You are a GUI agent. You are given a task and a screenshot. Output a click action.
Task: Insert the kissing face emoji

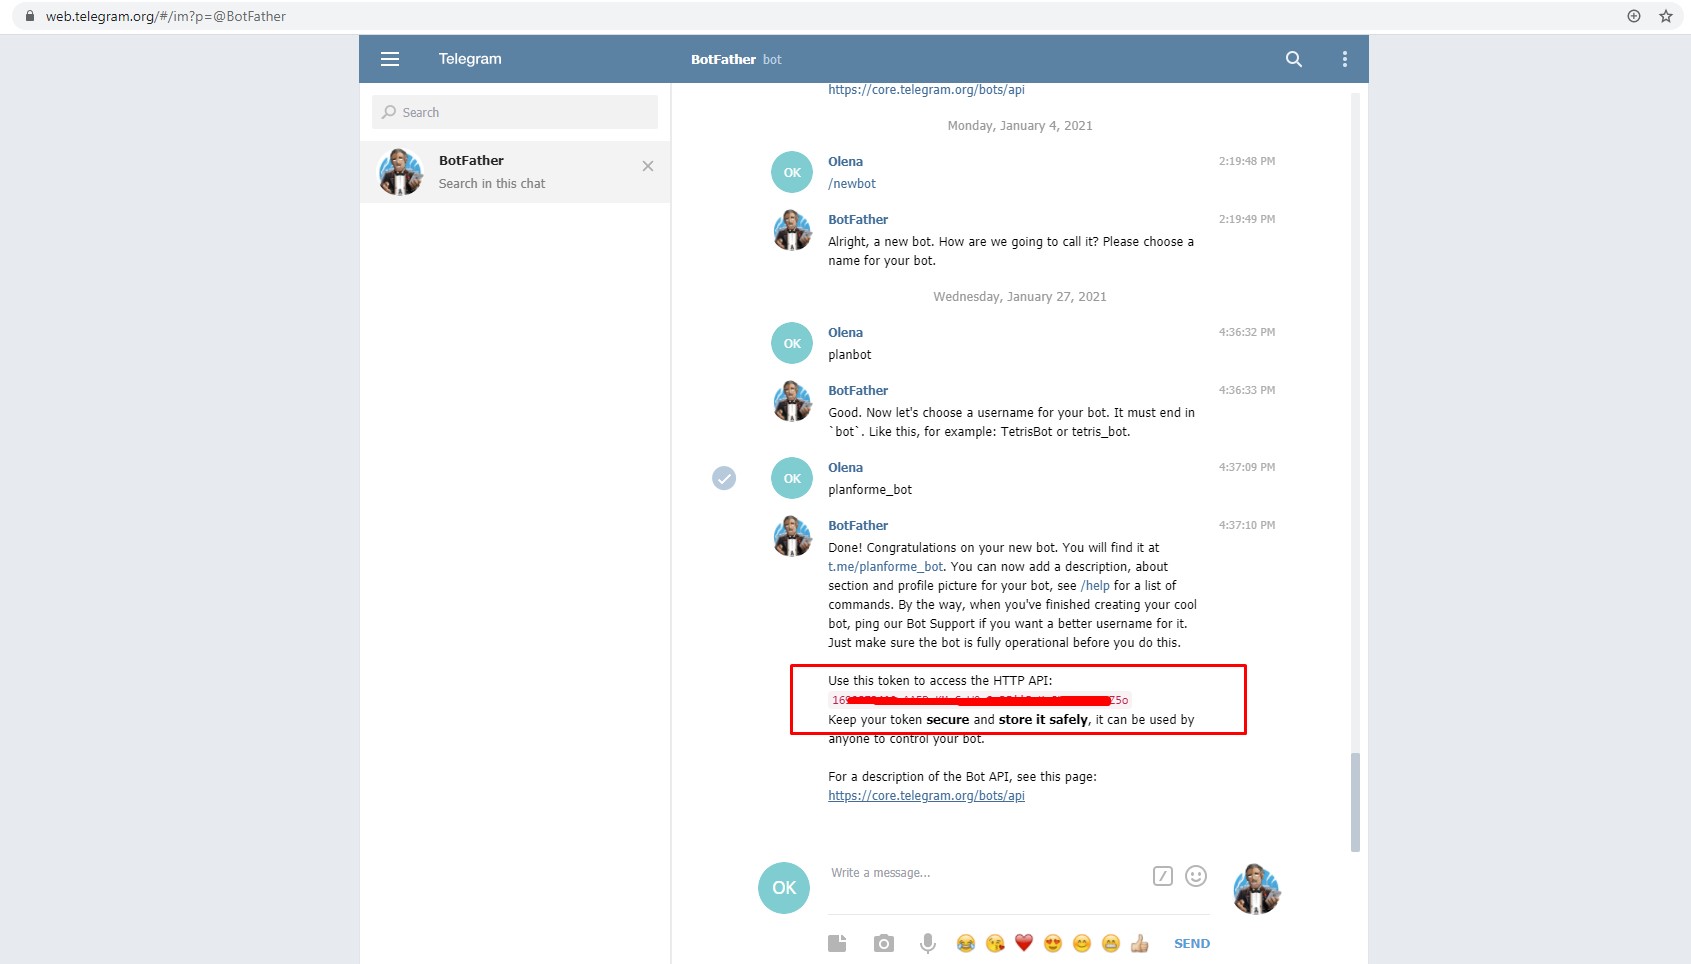point(994,943)
